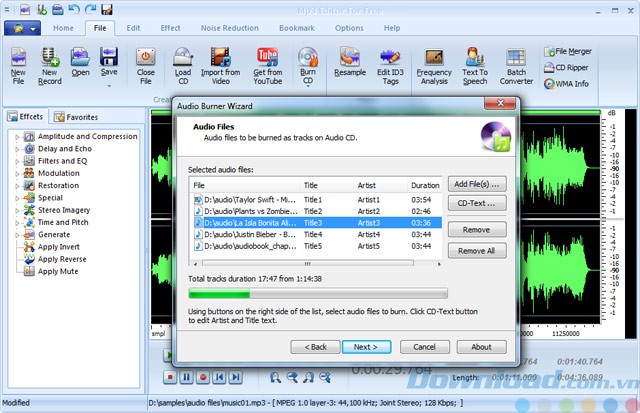
Task: Open CD Ripper tool
Action: 567,68
